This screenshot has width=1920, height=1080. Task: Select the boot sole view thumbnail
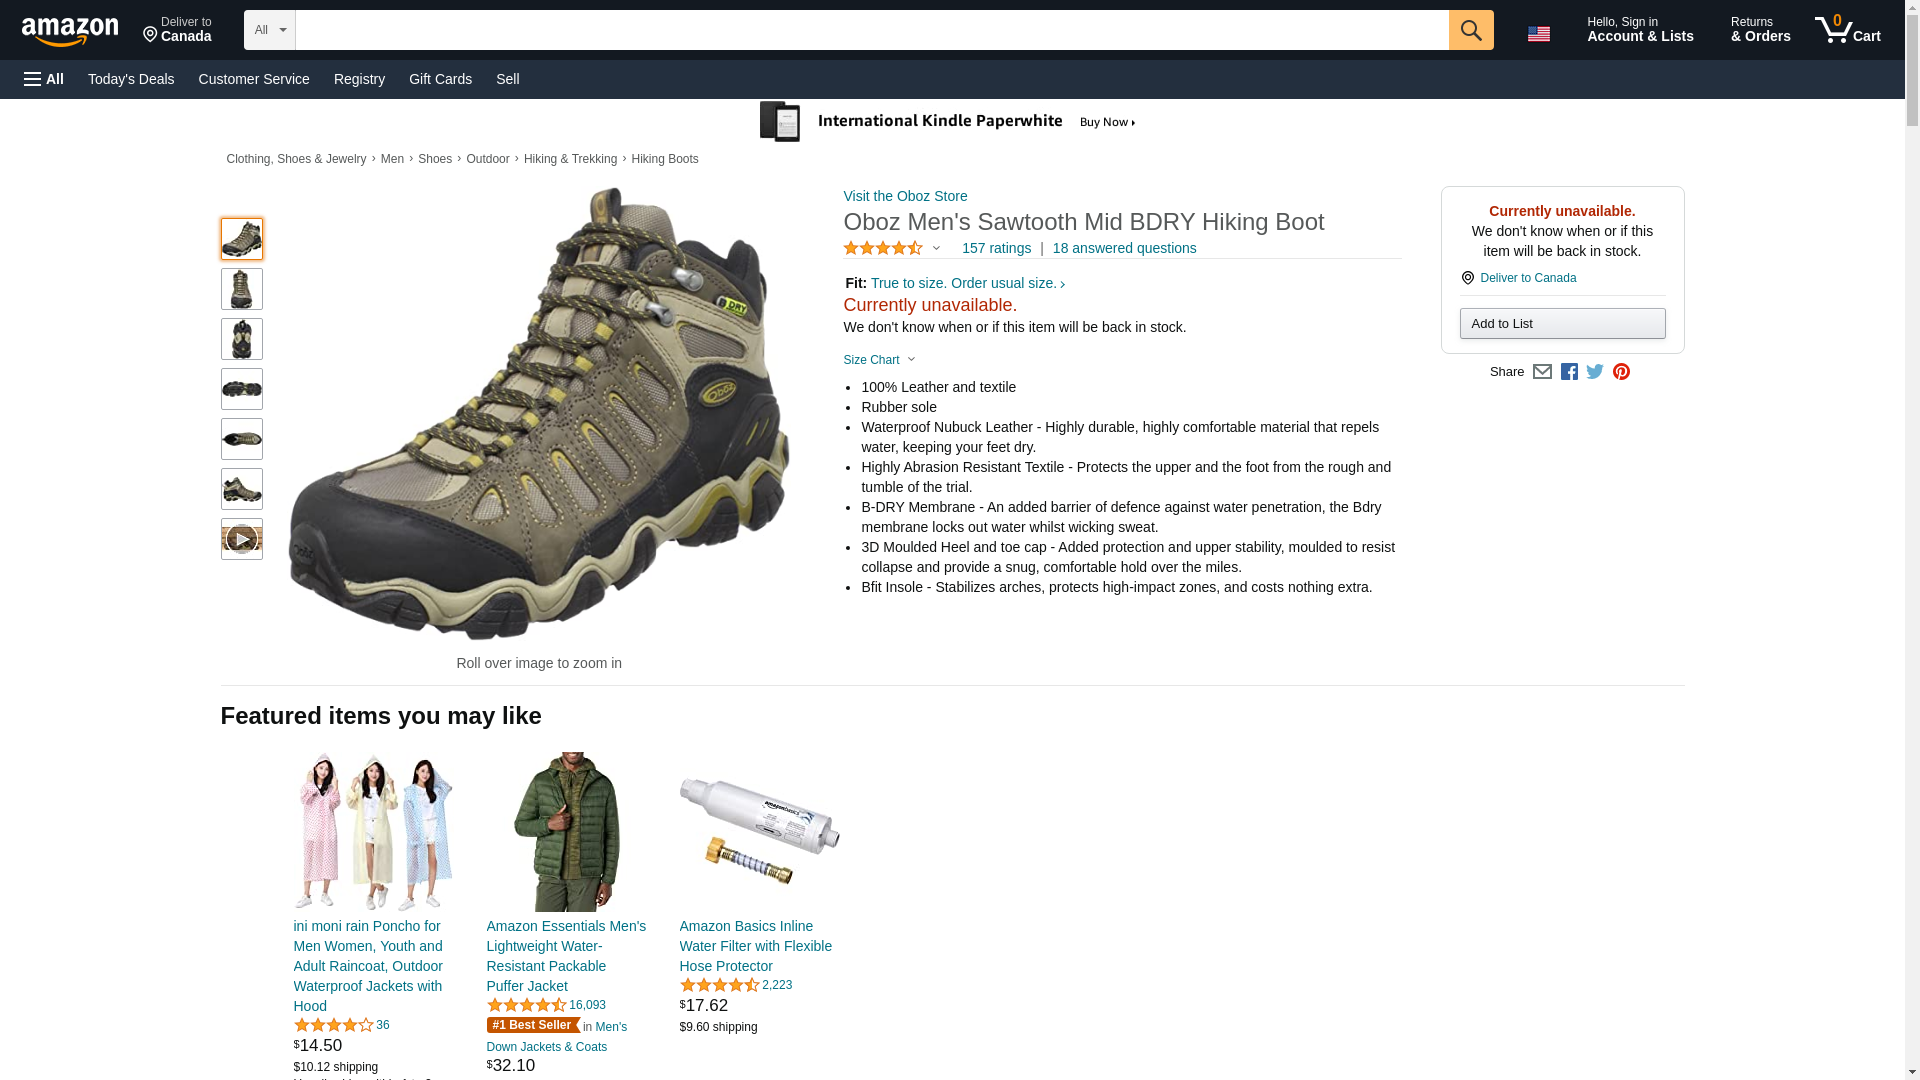point(241,389)
